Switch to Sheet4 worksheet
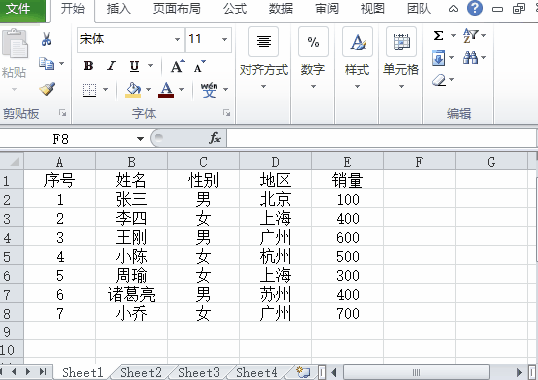This screenshot has width=538, height=380. pyautogui.click(x=257, y=372)
